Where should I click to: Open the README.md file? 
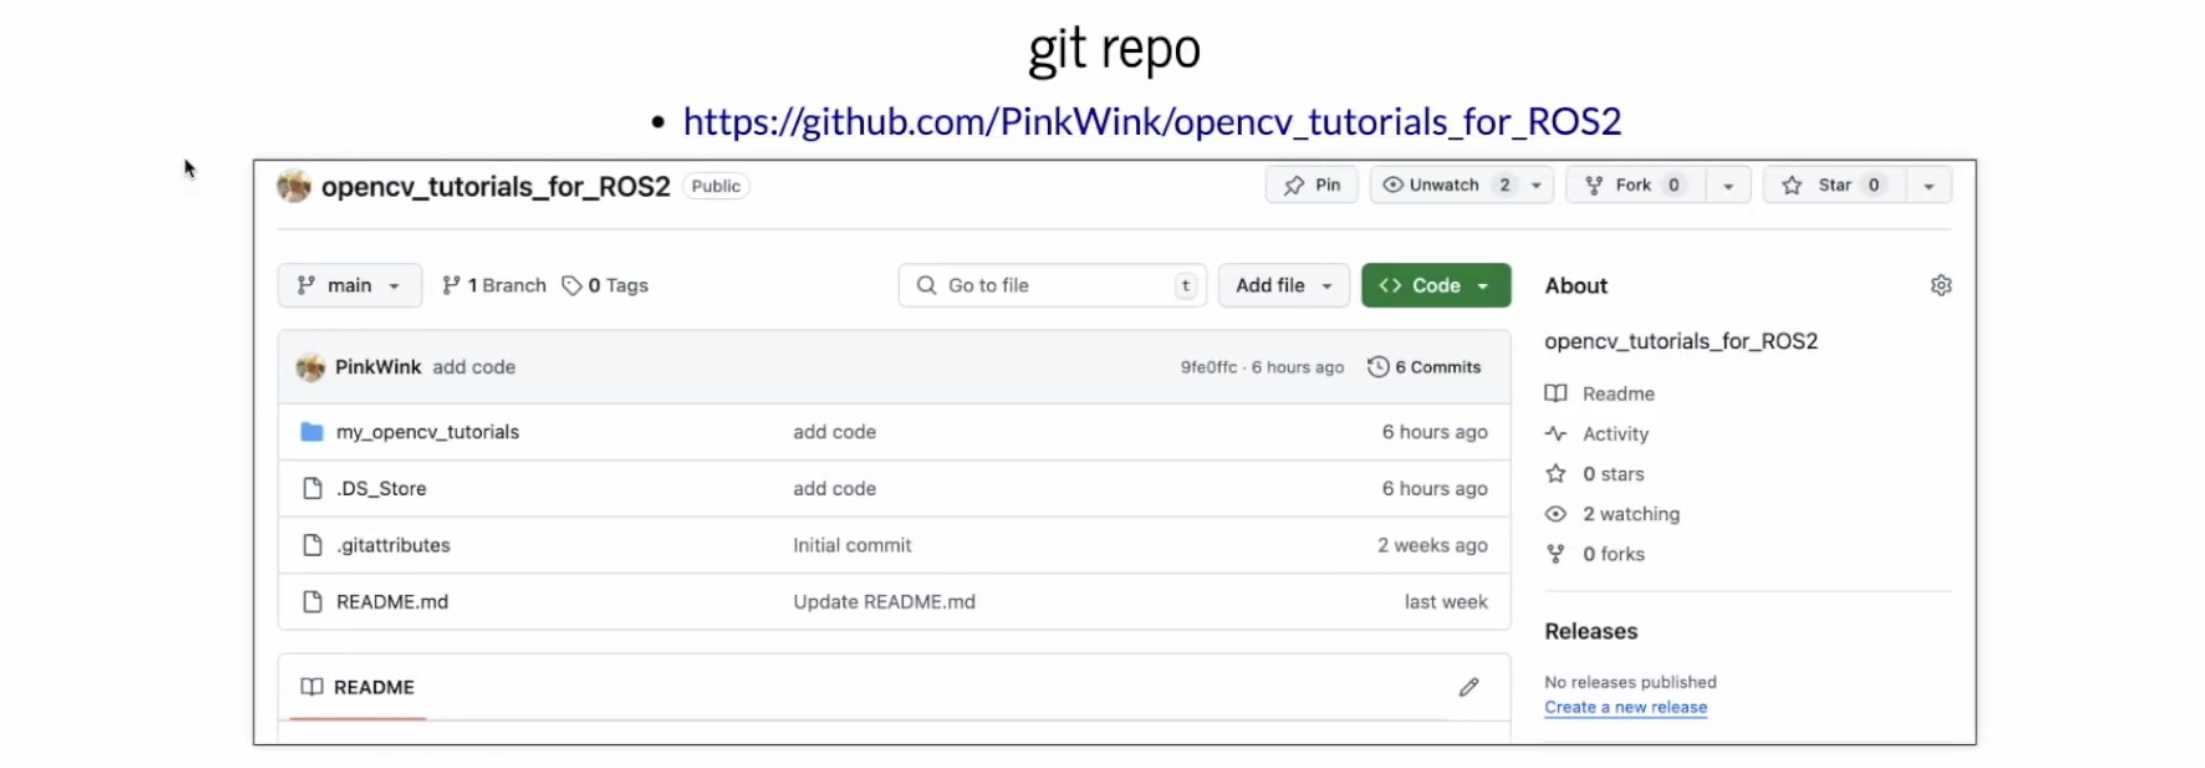392,602
